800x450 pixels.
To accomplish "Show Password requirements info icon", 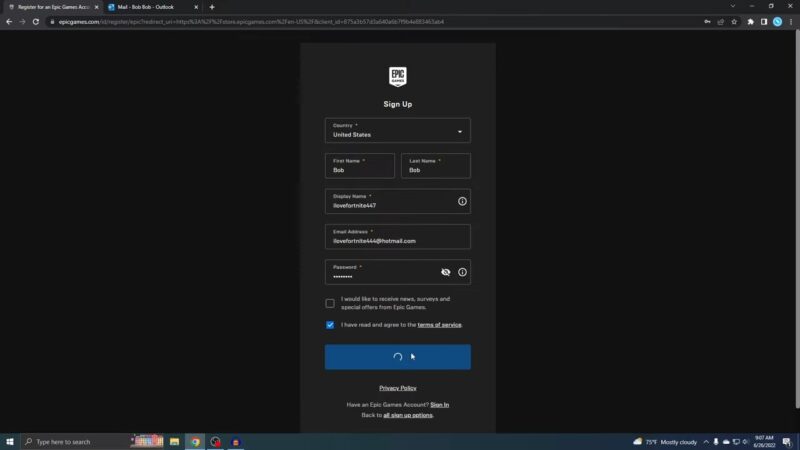I will pyautogui.click(x=462, y=272).
